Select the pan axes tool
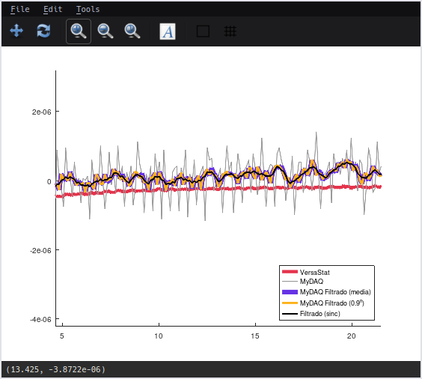This screenshot has width=422, height=379. point(17,31)
